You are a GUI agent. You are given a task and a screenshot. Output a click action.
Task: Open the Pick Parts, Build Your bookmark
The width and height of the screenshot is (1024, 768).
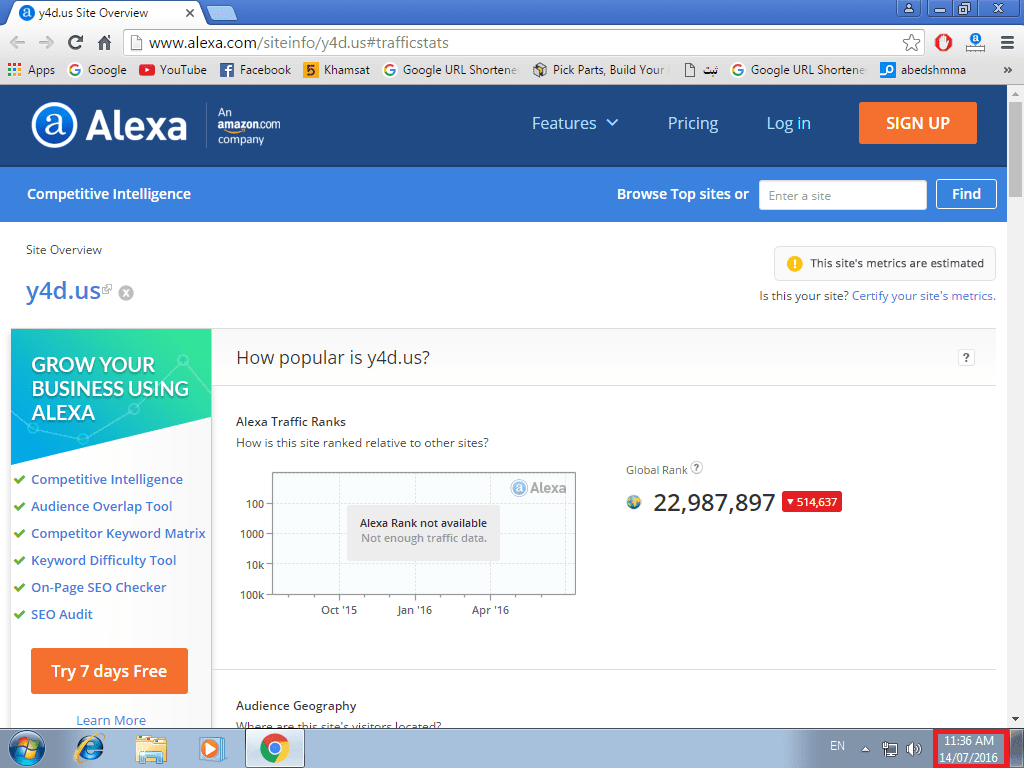[x=600, y=70]
